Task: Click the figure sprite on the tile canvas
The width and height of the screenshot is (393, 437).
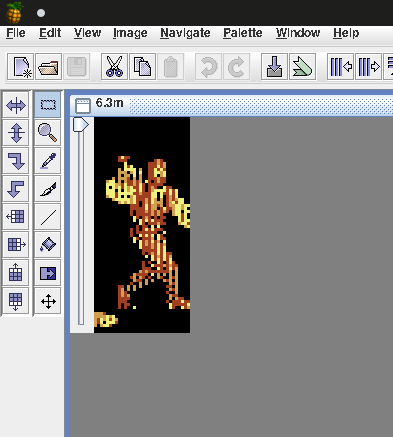Action: 148,233
